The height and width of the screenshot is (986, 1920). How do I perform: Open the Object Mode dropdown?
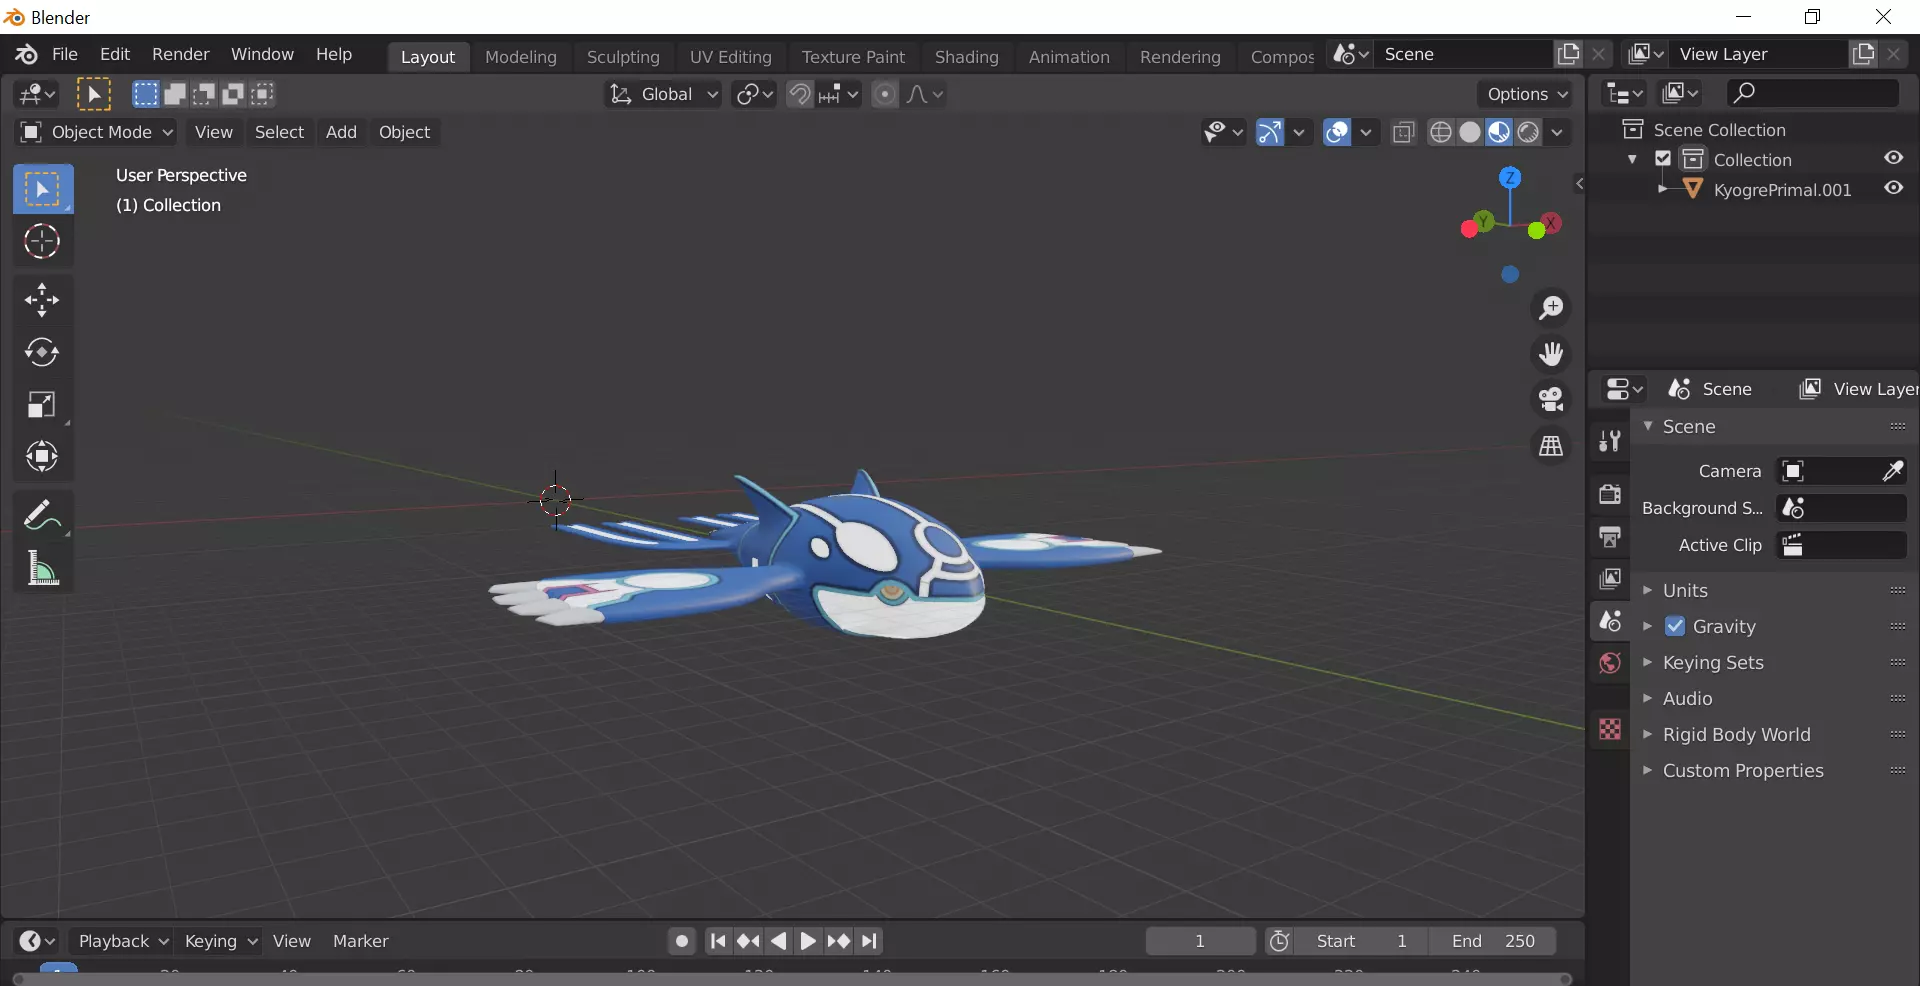97,132
